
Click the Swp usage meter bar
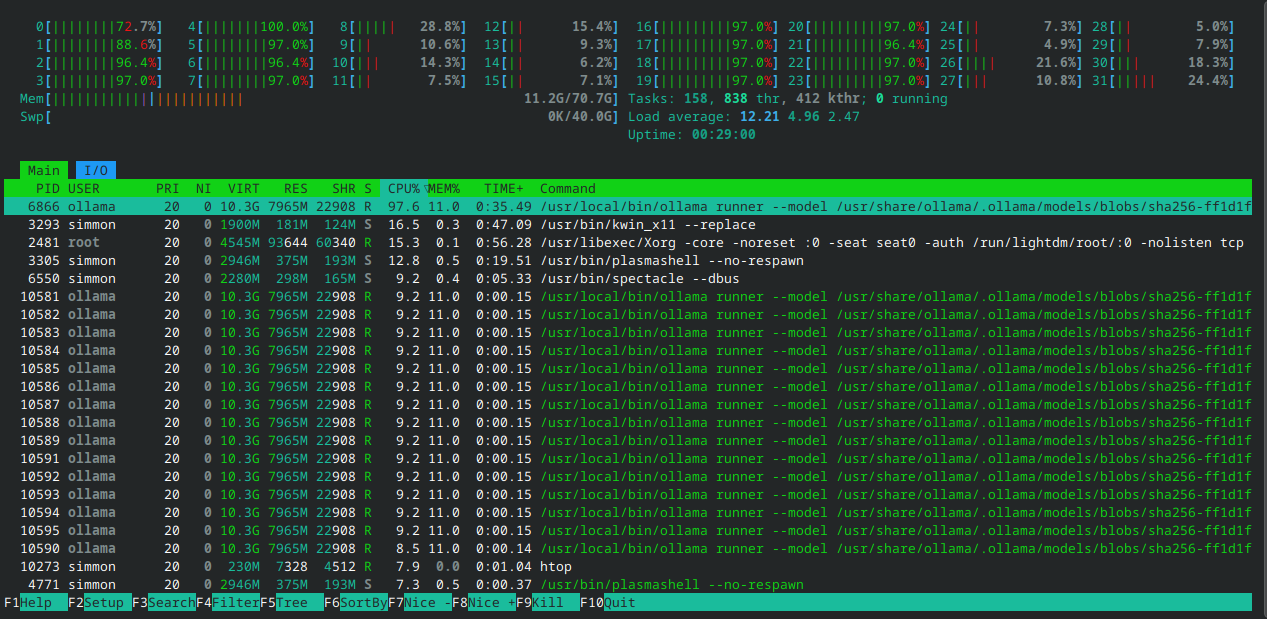pos(320,117)
